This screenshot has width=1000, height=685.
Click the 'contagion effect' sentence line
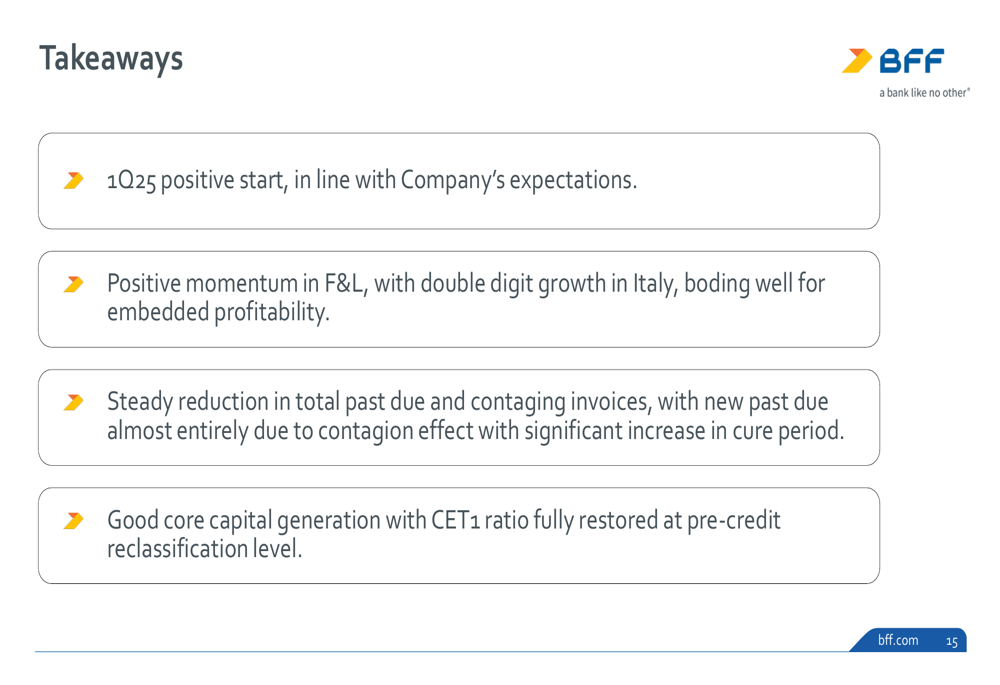point(475,431)
